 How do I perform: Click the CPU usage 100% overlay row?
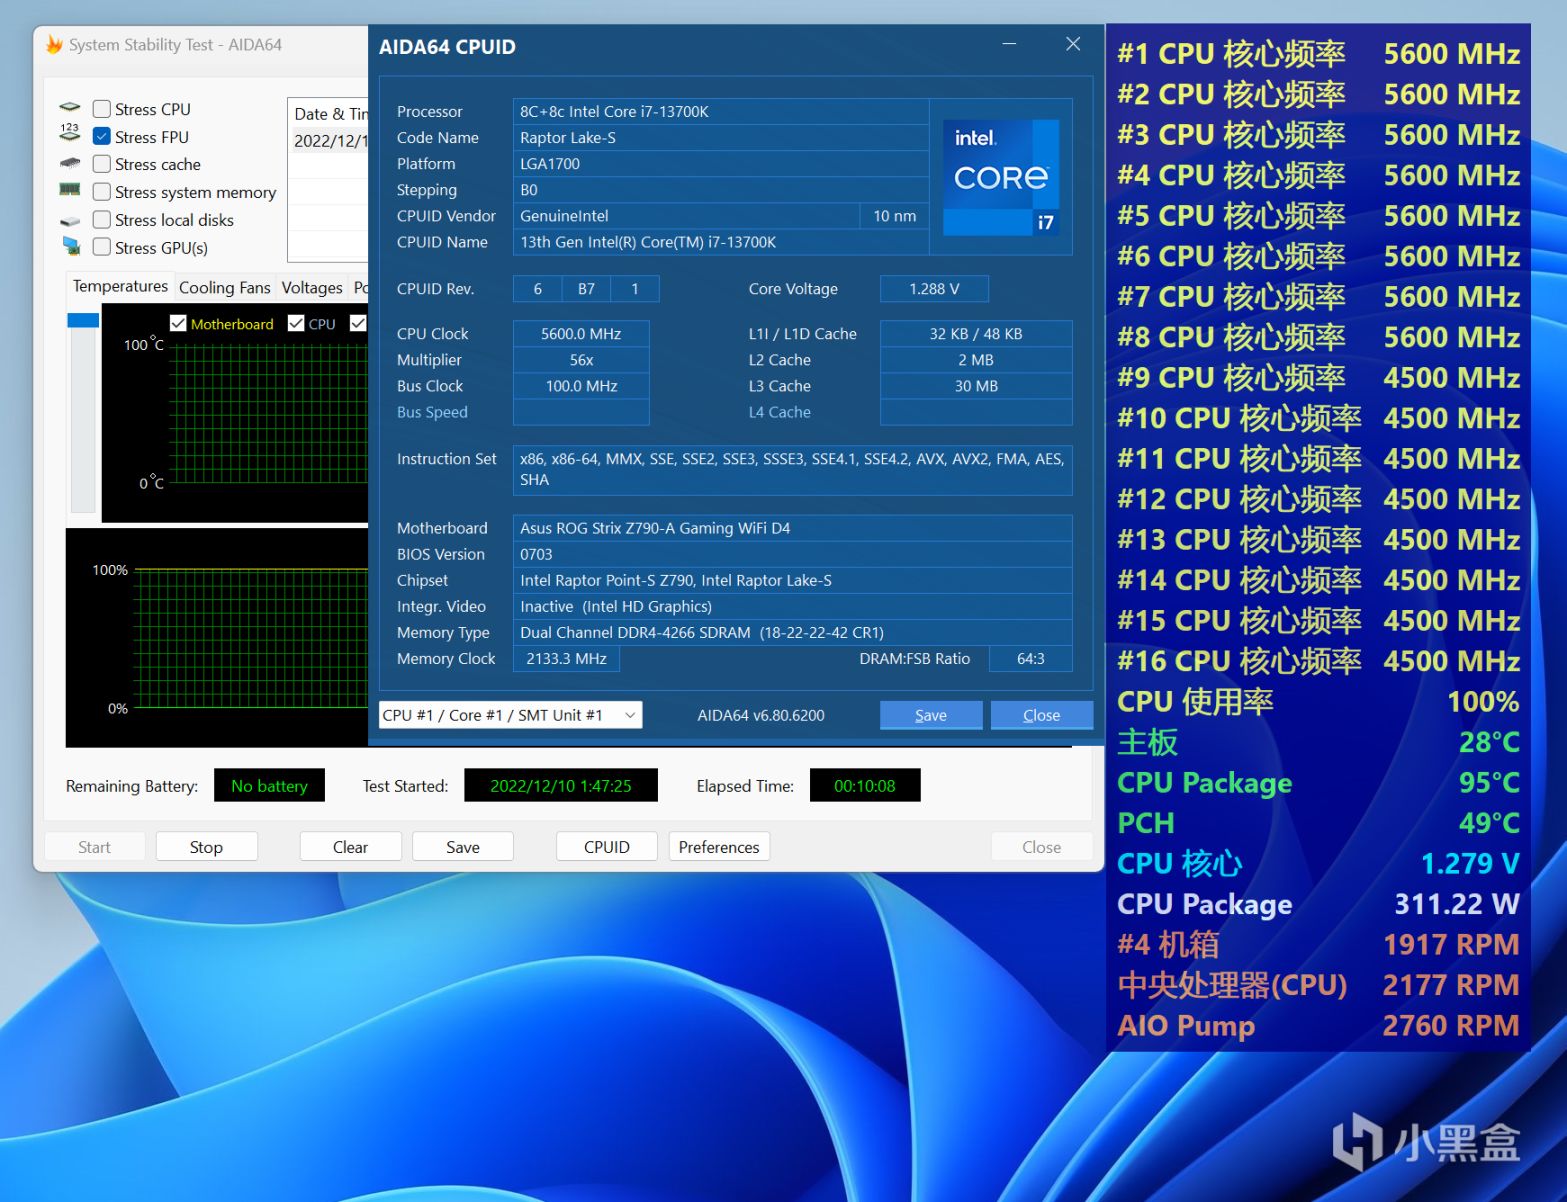pyautogui.click(x=1318, y=702)
